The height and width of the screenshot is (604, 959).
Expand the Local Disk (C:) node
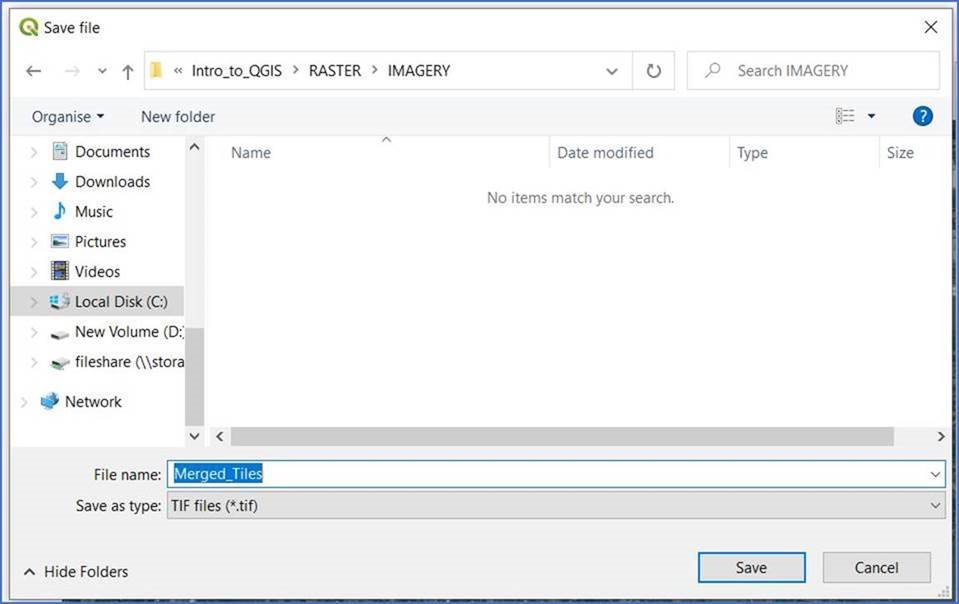(34, 301)
